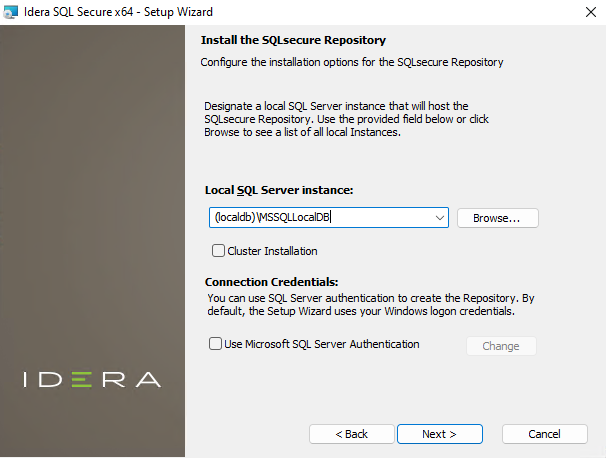Go to the previous step with Back

[351, 434]
